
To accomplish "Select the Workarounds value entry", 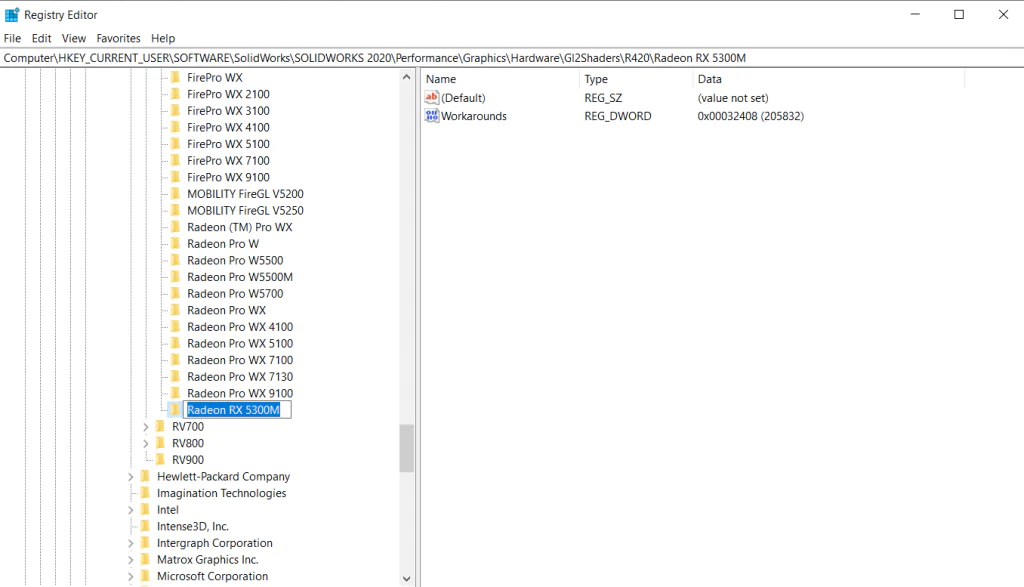I will 473,116.
